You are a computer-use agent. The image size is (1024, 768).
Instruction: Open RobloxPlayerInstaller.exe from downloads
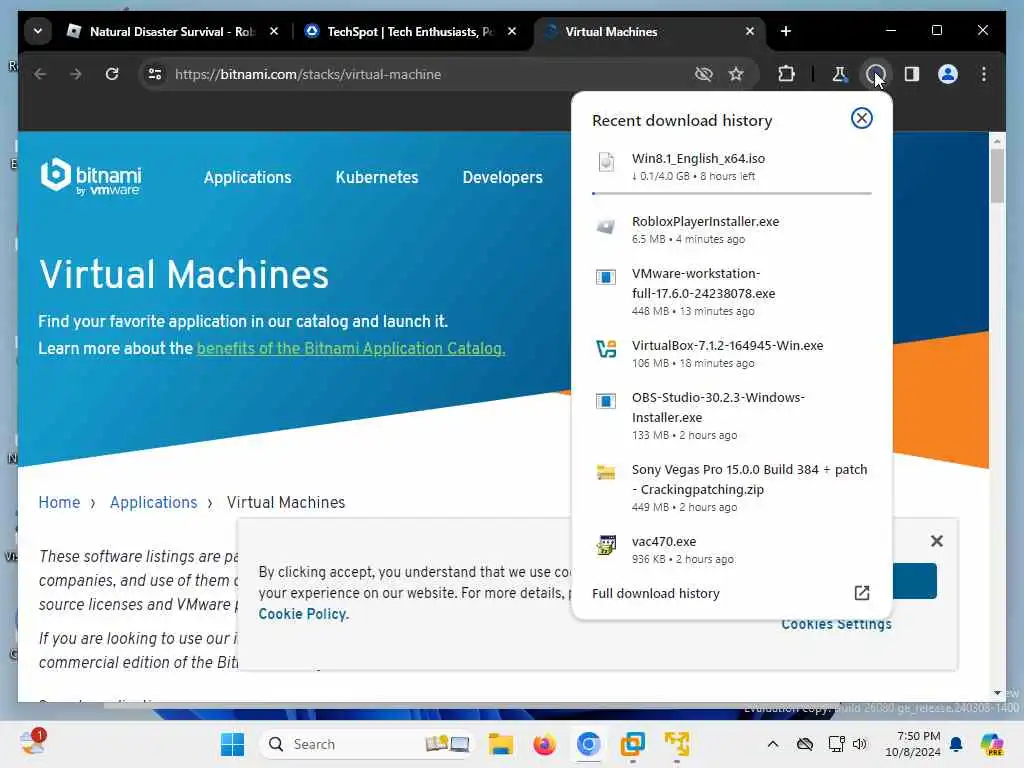pyautogui.click(x=731, y=230)
